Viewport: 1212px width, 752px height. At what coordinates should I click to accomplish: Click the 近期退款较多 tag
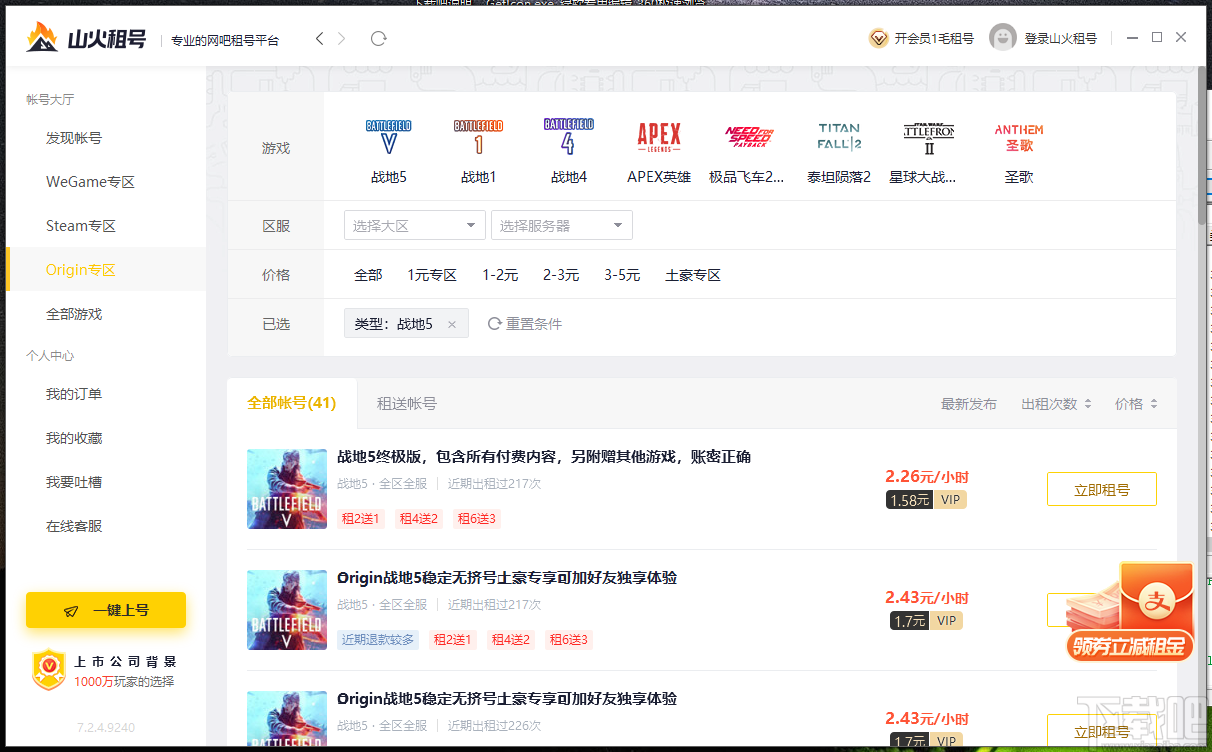point(378,639)
